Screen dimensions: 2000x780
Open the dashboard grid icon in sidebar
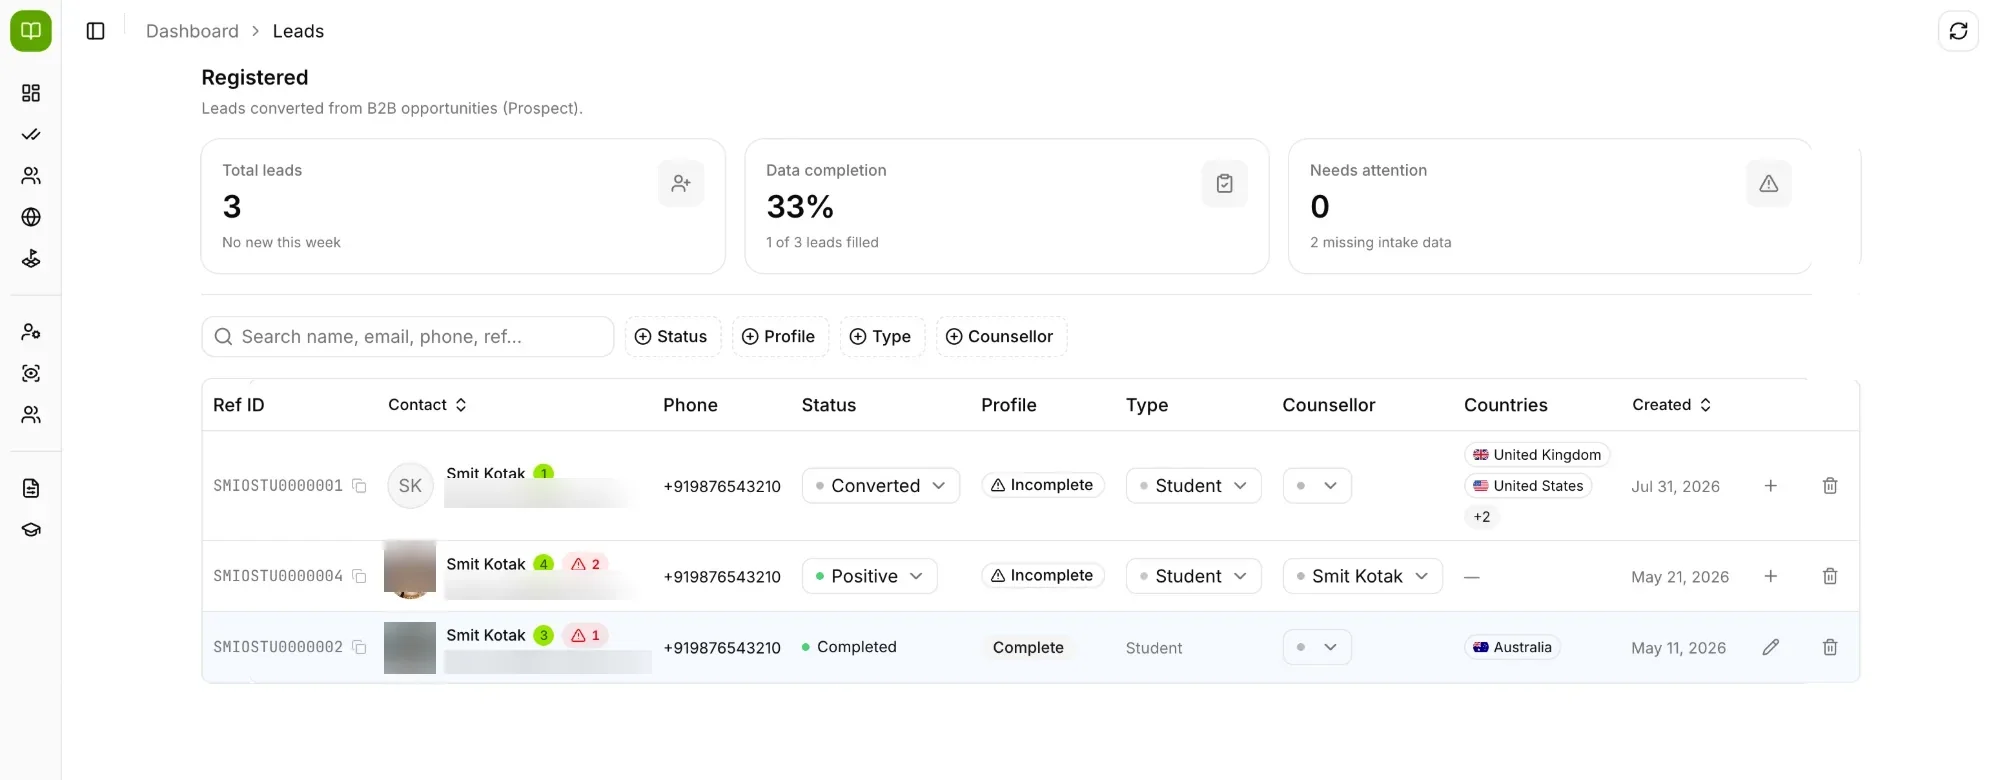coord(31,93)
